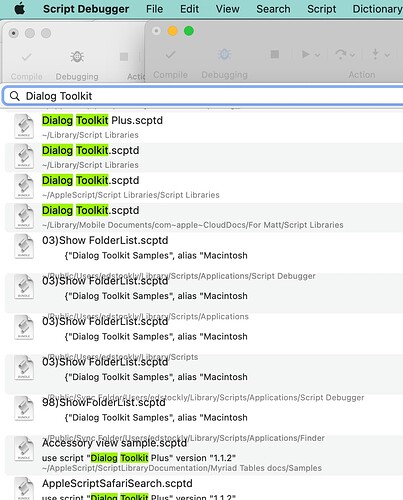403x500 pixels.
Task: Expand the Run button dropdown chevron
Action: pos(317,55)
